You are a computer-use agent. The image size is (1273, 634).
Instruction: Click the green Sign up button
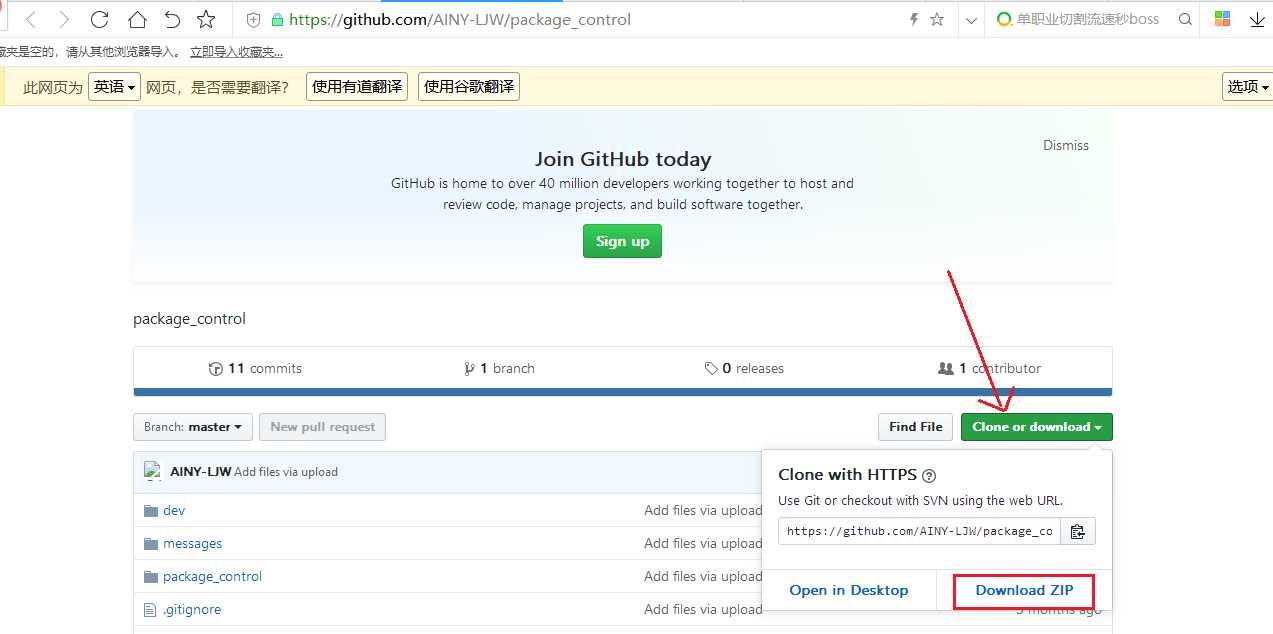coord(622,241)
